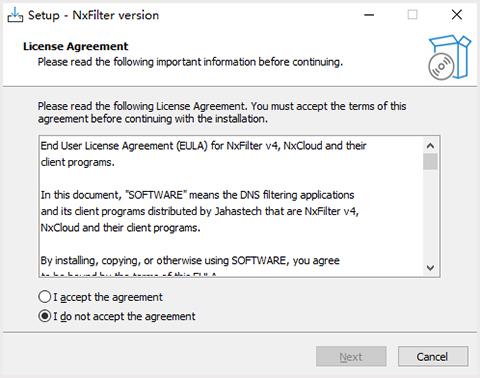Select the I do not accept radio button
The width and height of the screenshot is (480, 378).
(x=44, y=316)
